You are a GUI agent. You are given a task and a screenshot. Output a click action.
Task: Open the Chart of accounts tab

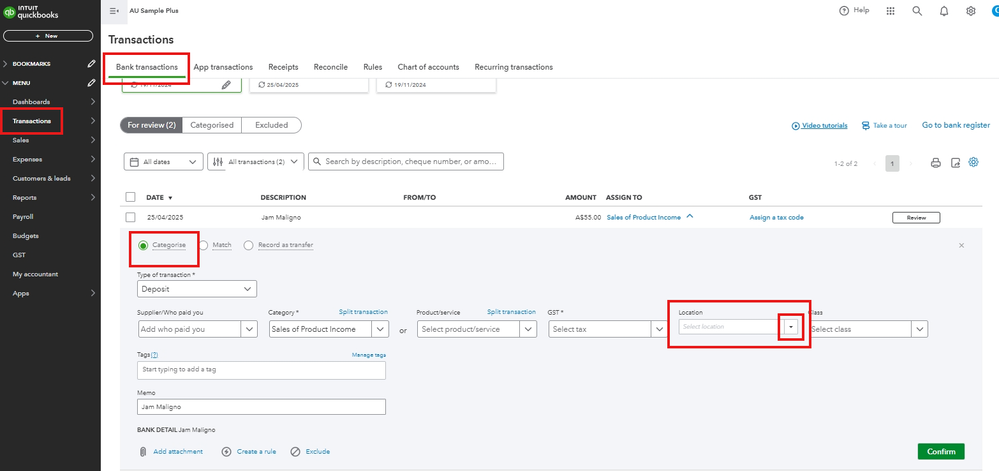[x=428, y=67]
